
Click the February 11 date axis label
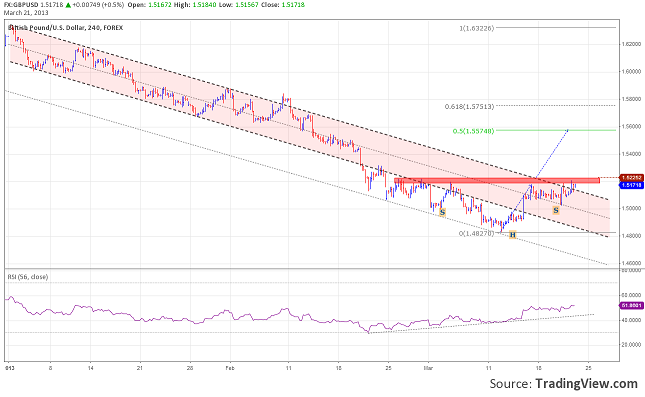[x=288, y=368]
